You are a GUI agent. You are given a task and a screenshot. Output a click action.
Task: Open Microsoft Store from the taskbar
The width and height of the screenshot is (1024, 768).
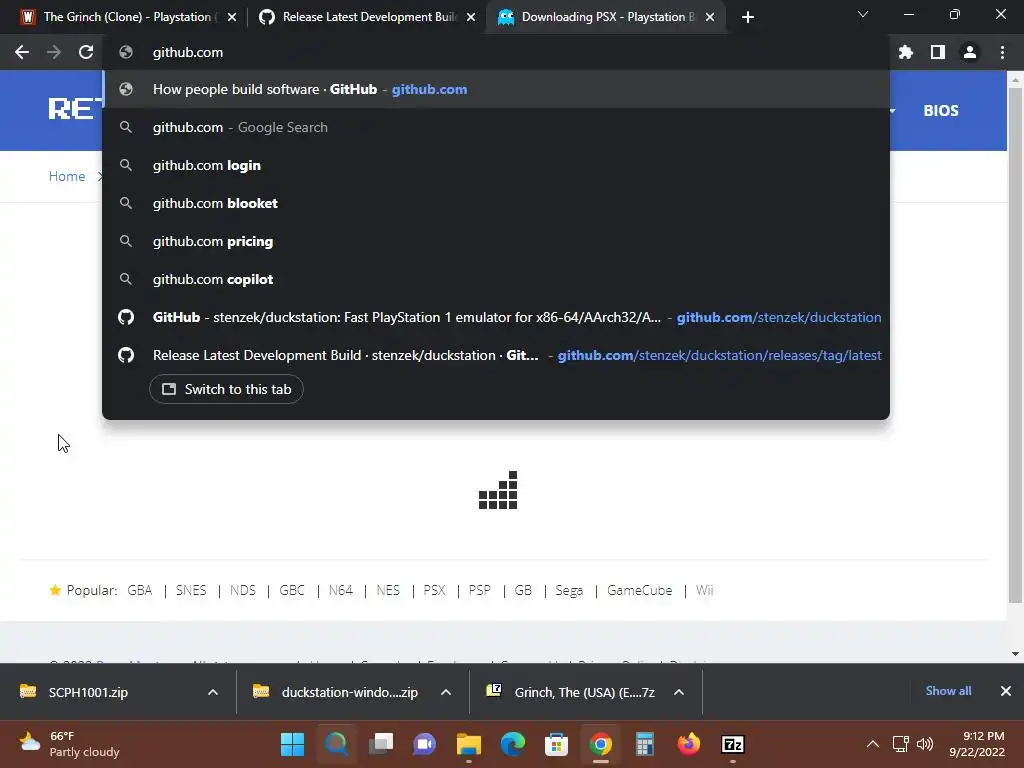coord(556,744)
